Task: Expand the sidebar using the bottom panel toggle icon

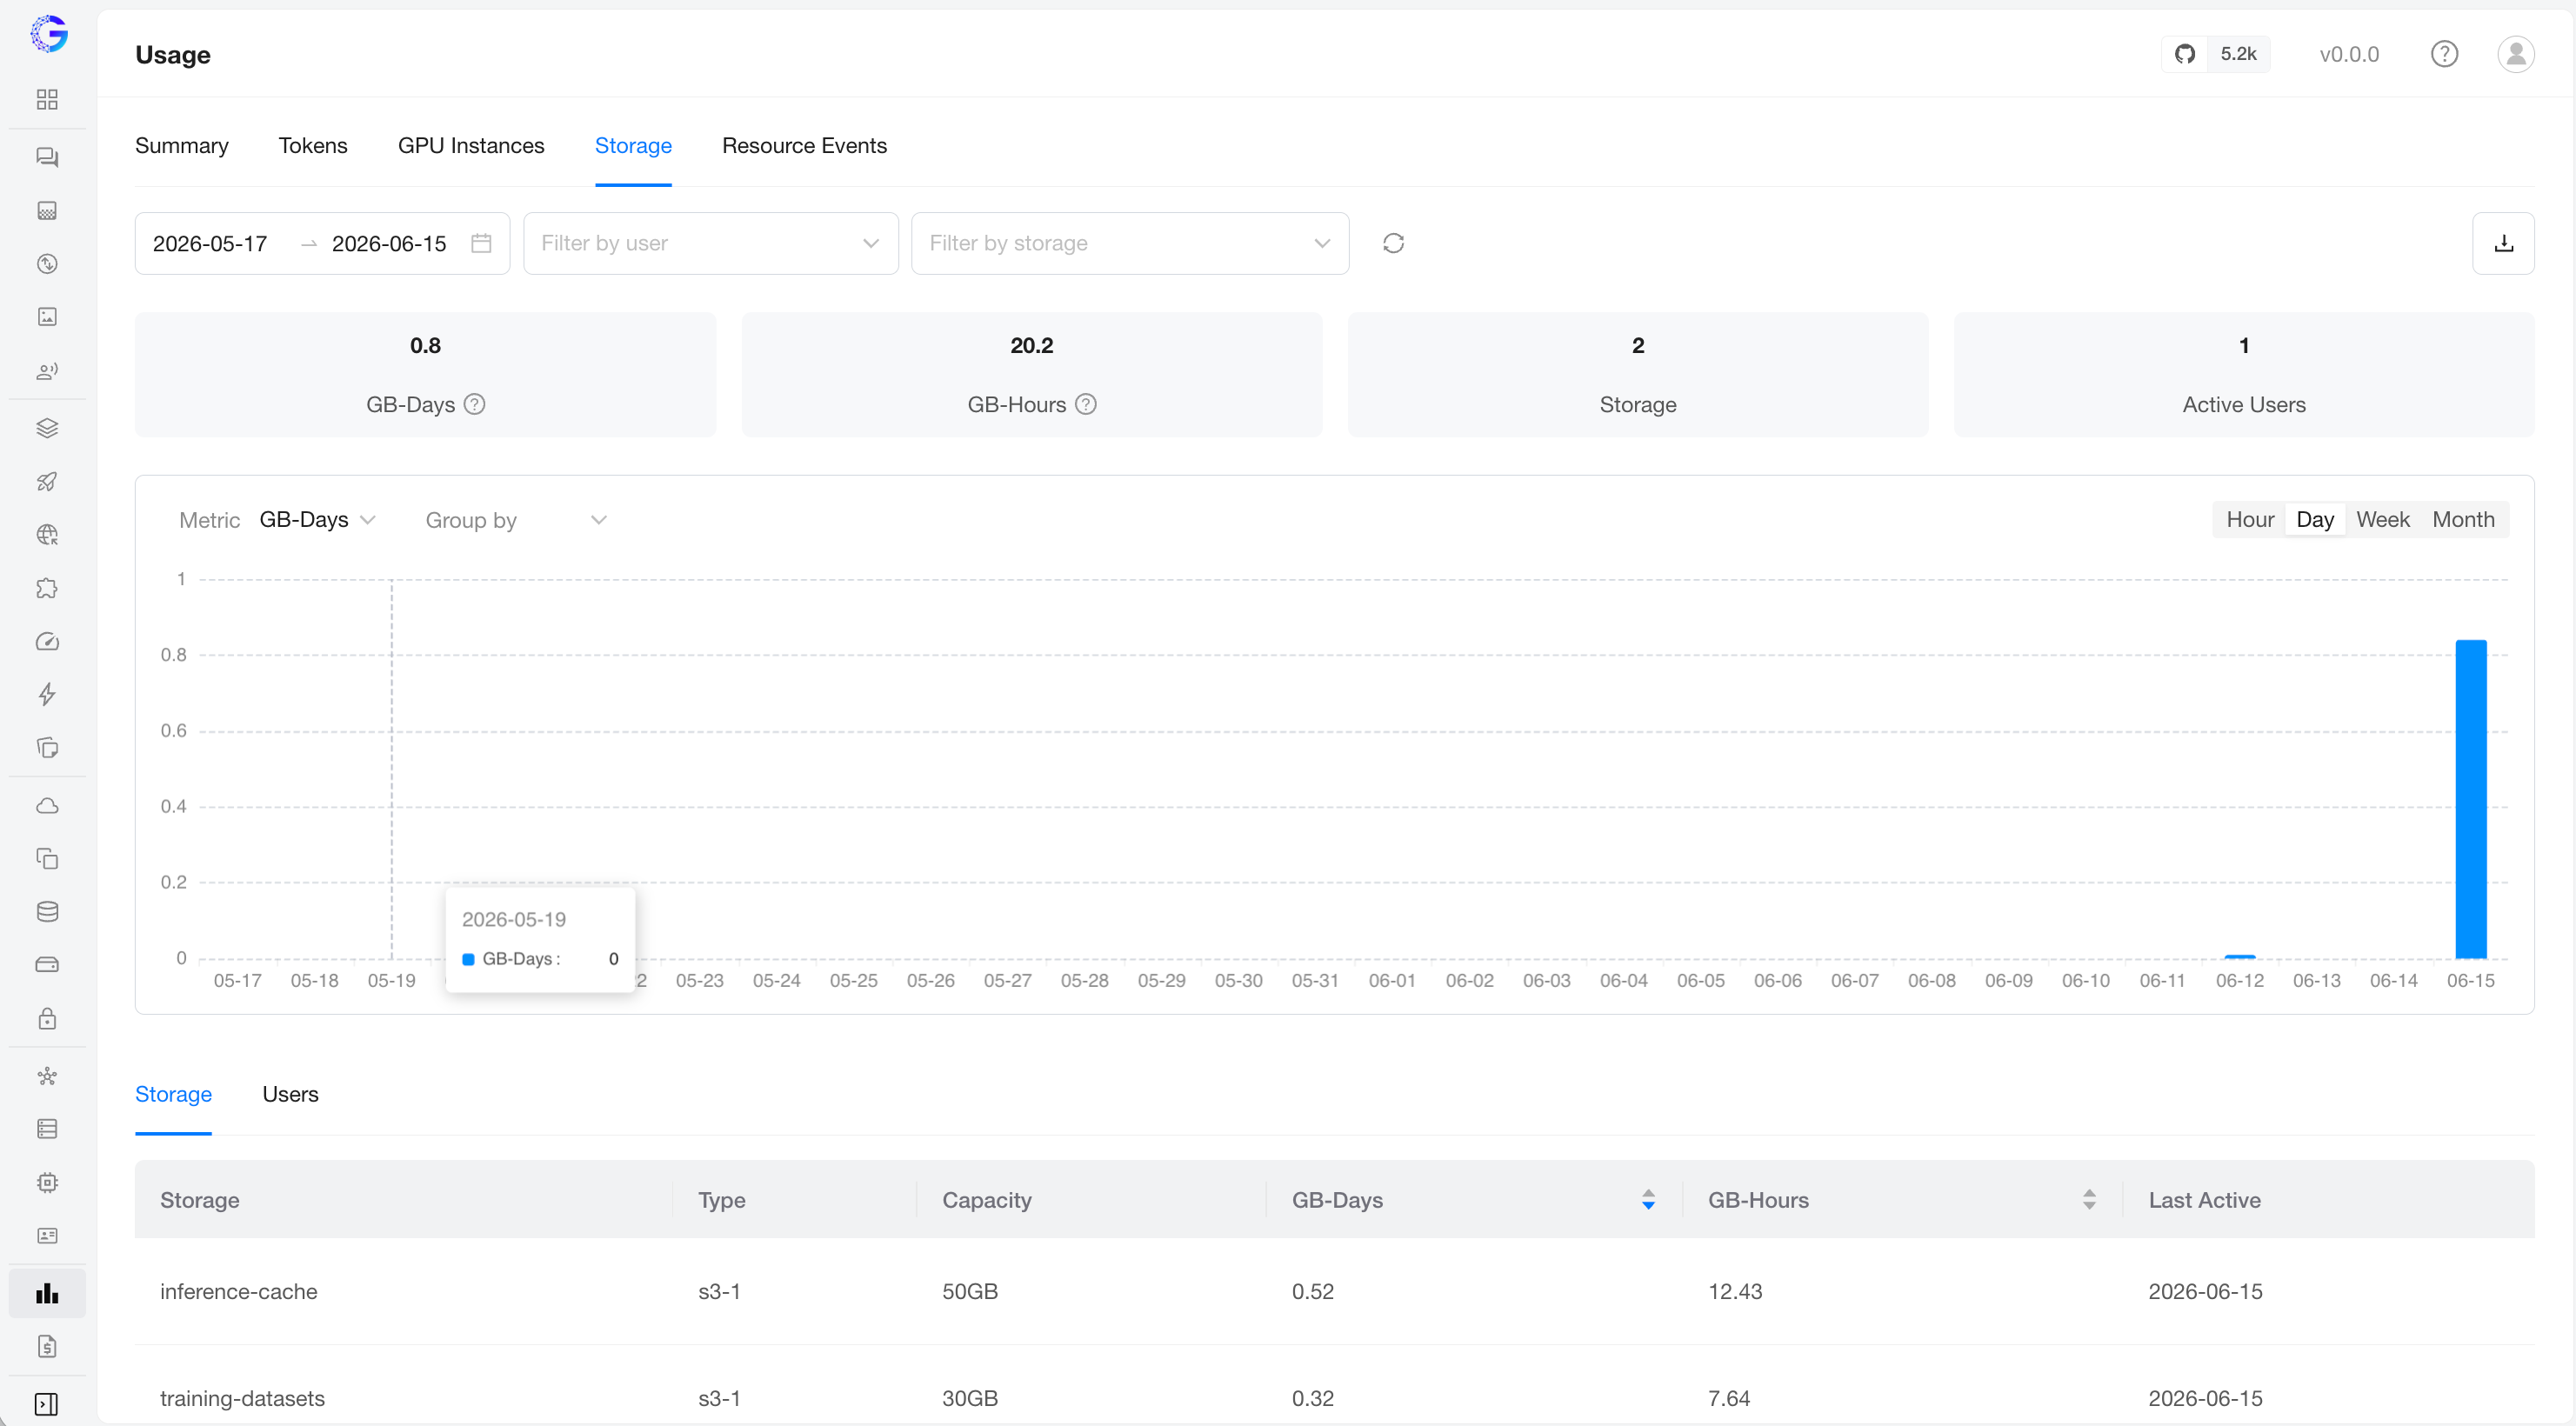Action: point(47,1404)
